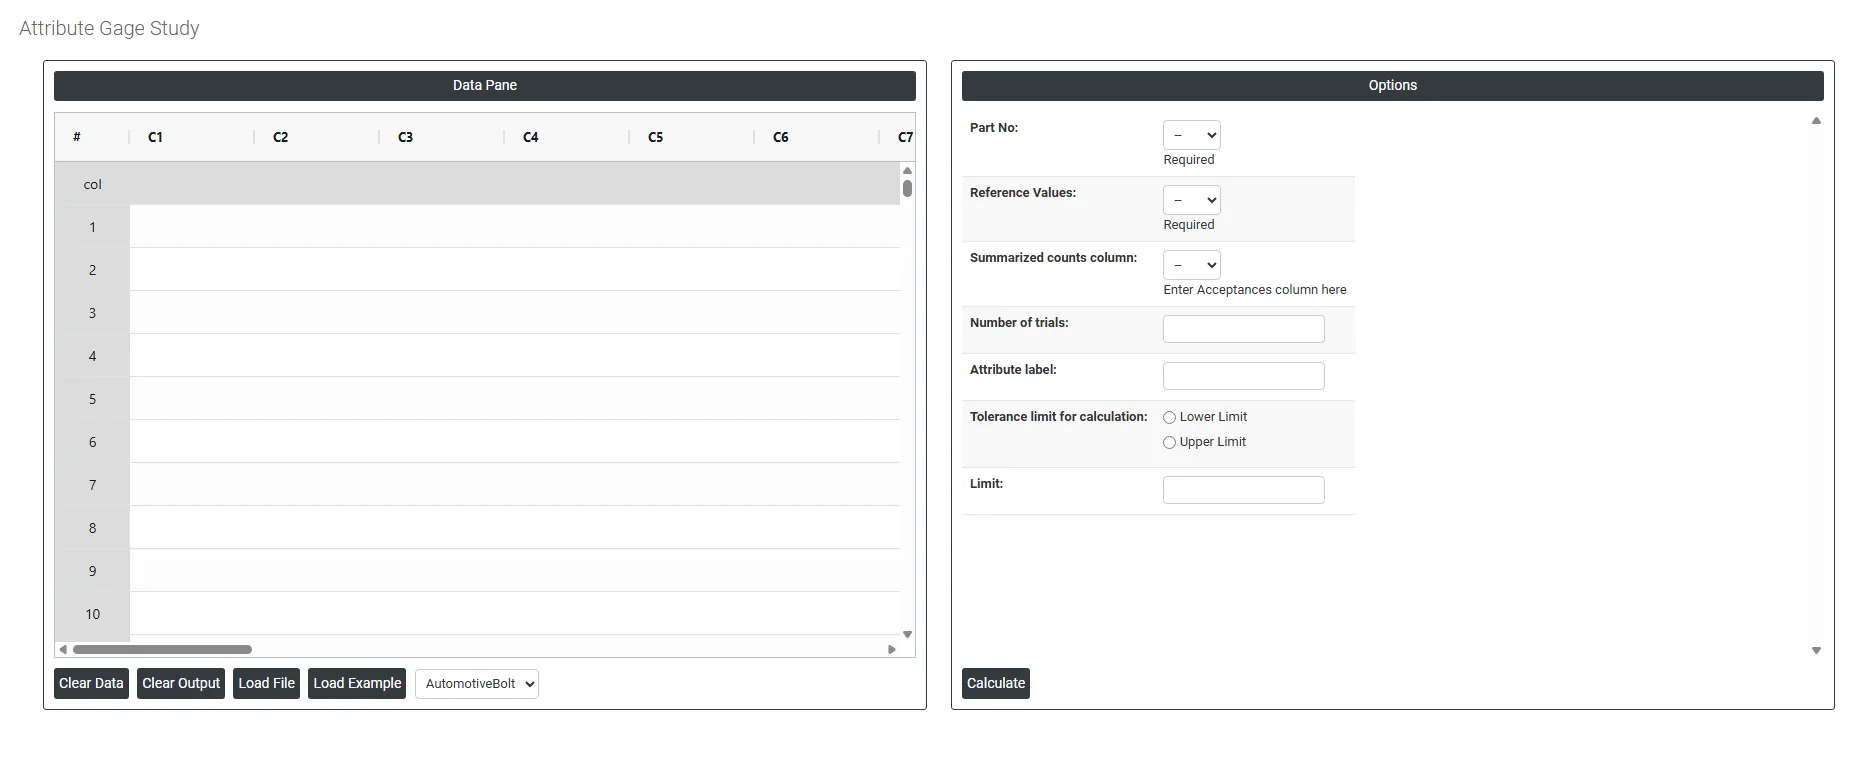Open the AutomotiveBolt example dropdown
1865x768 pixels.
click(477, 684)
